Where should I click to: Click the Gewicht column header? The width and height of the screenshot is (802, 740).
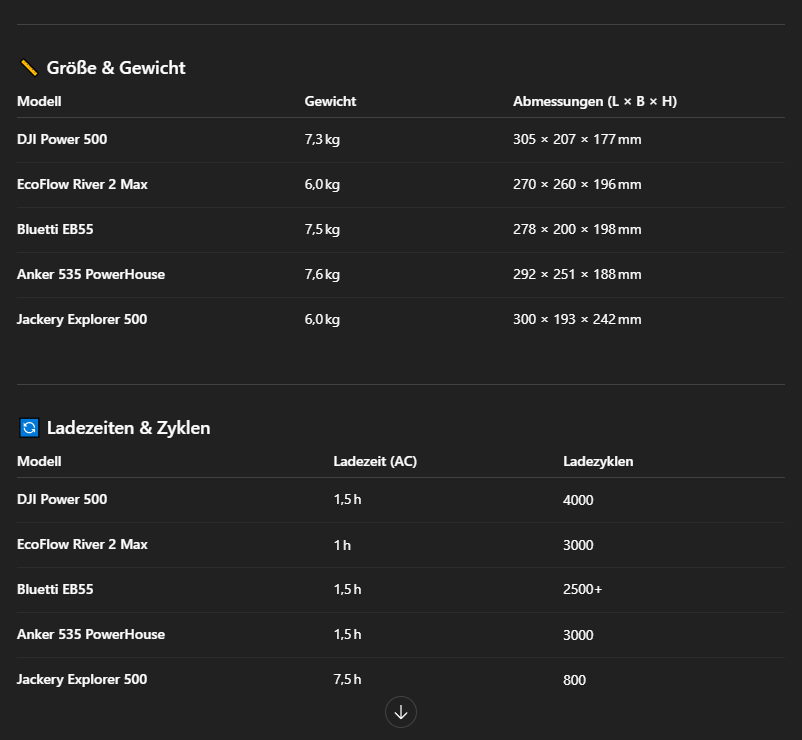[x=330, y=101]
